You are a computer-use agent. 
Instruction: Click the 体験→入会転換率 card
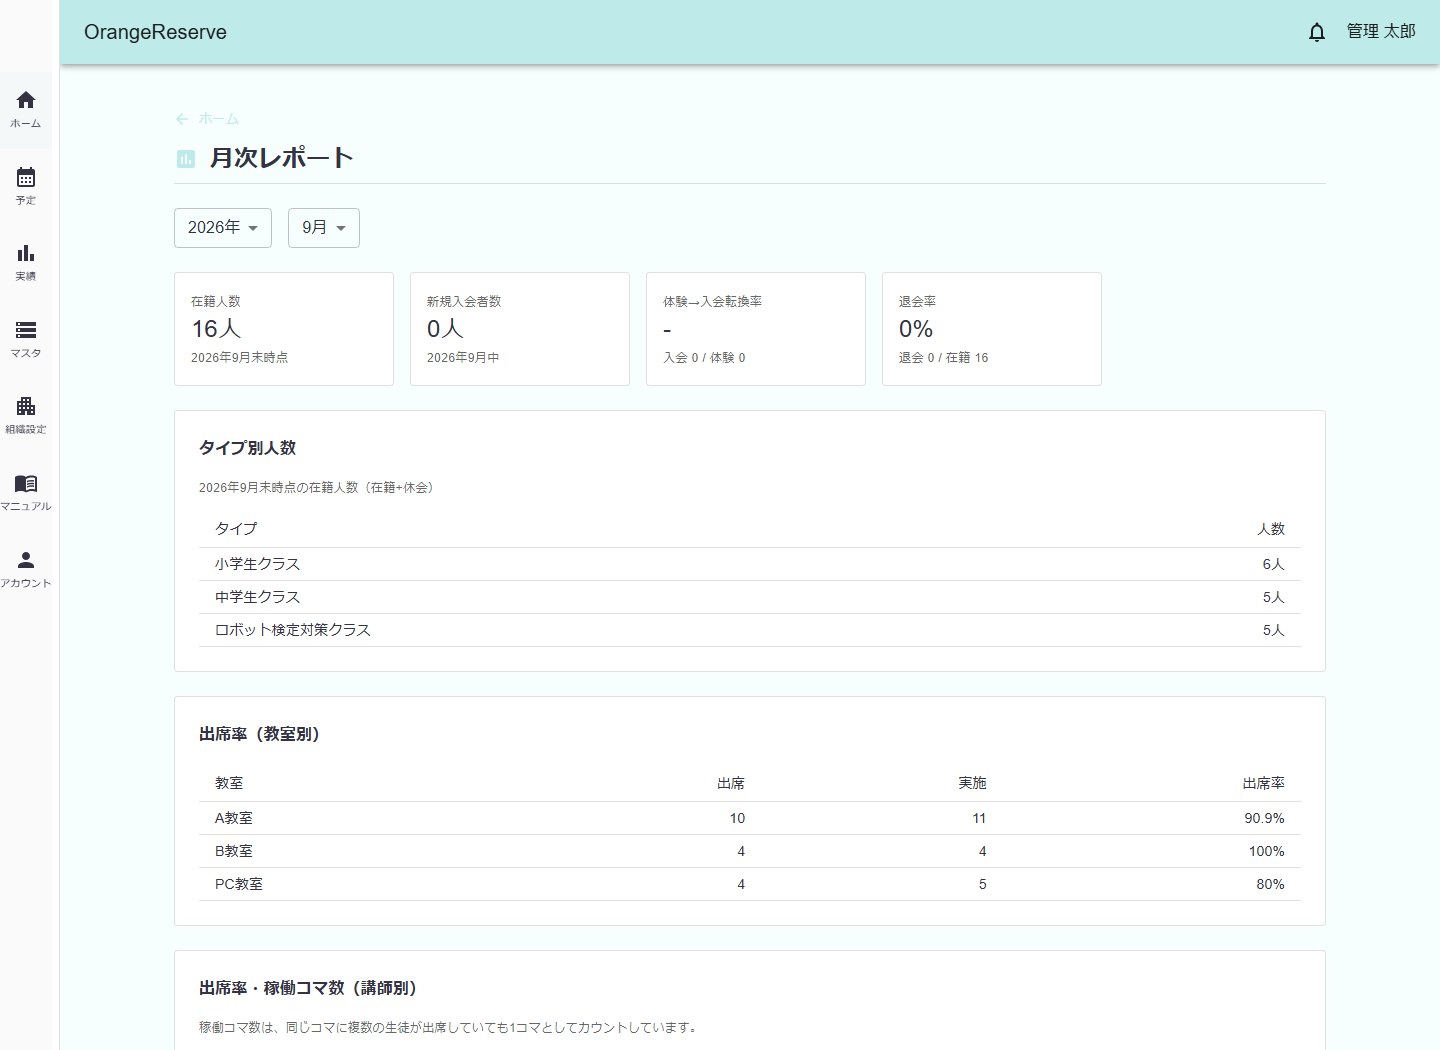[x=756, y=329]
